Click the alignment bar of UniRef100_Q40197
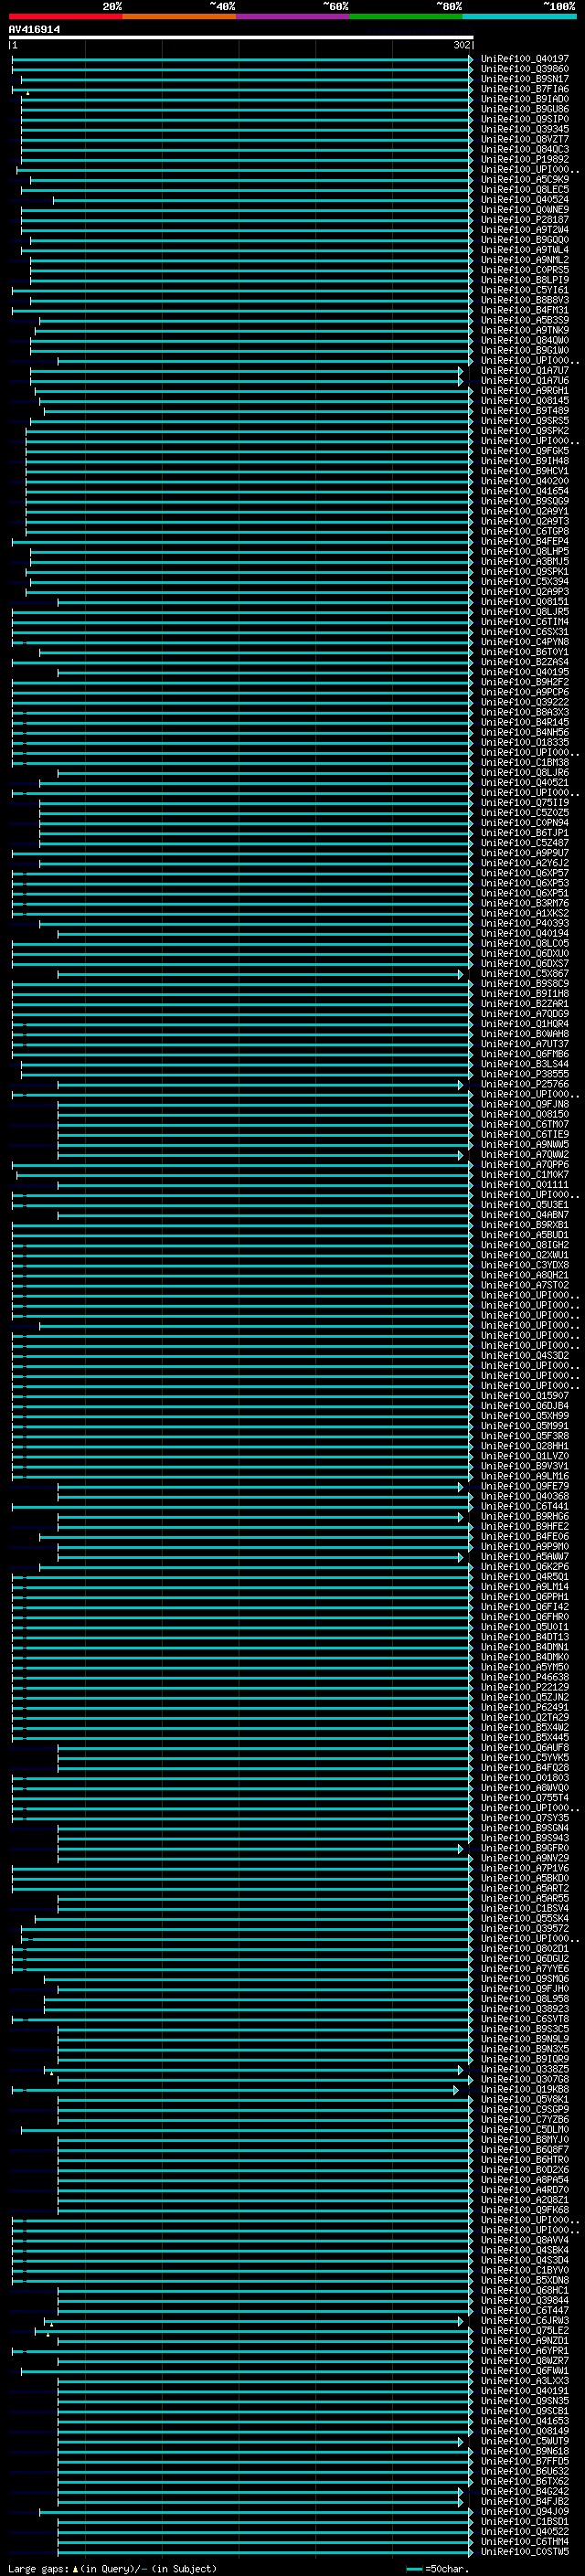 click(x=242, y=59)
